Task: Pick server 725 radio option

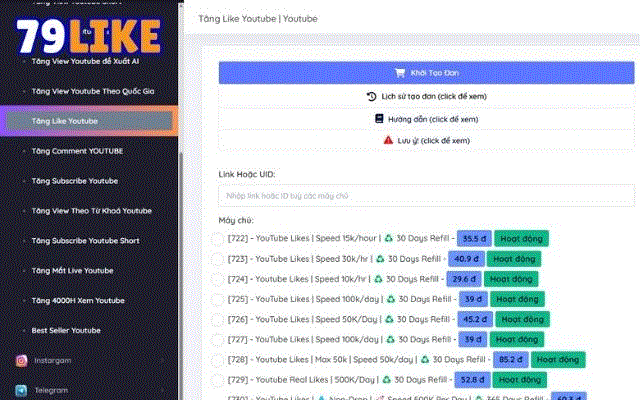Action: [x=218, y=299]
